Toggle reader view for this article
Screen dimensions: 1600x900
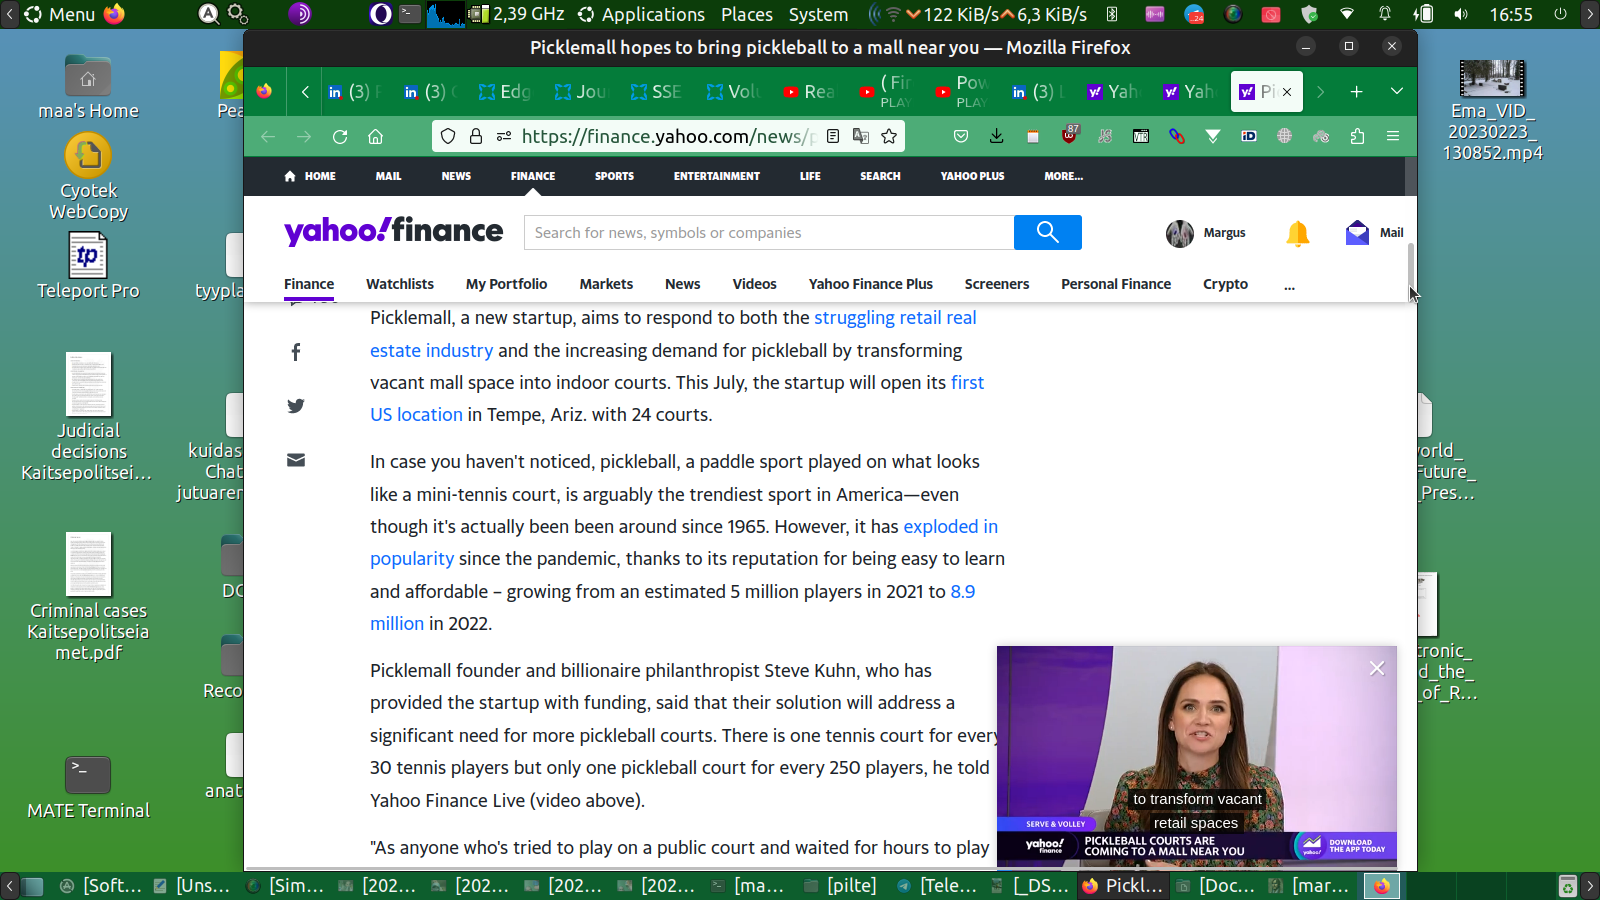pyautogui.click(x=833, y=136)
